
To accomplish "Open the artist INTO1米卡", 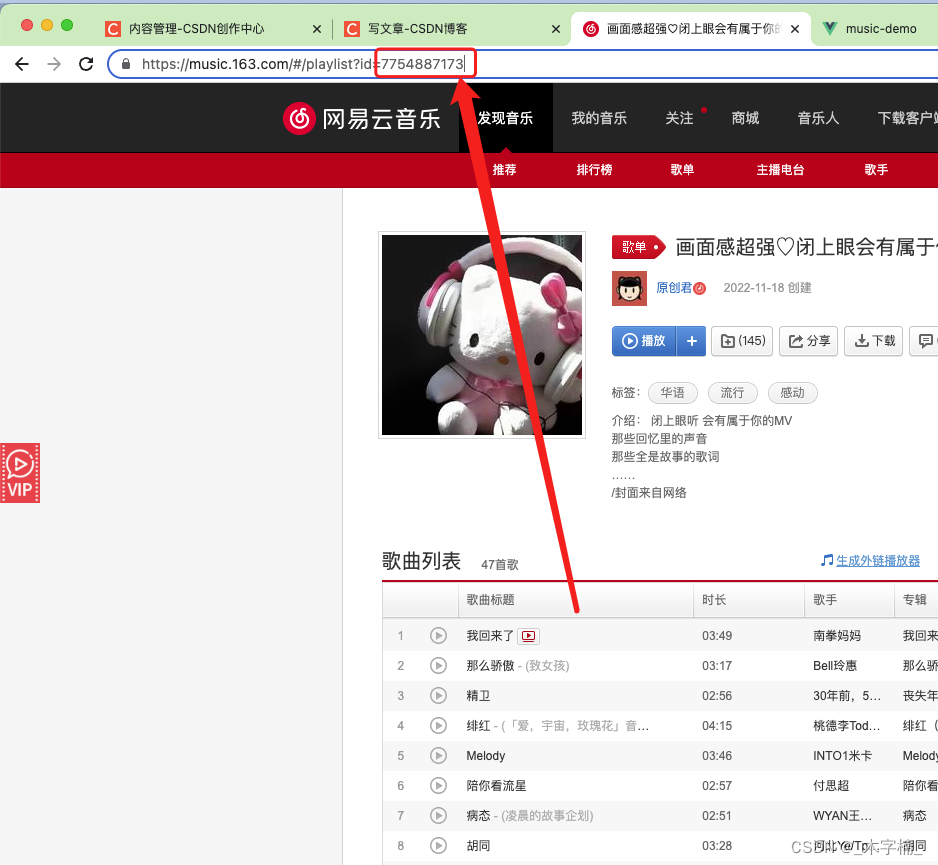I will (842, 756).
